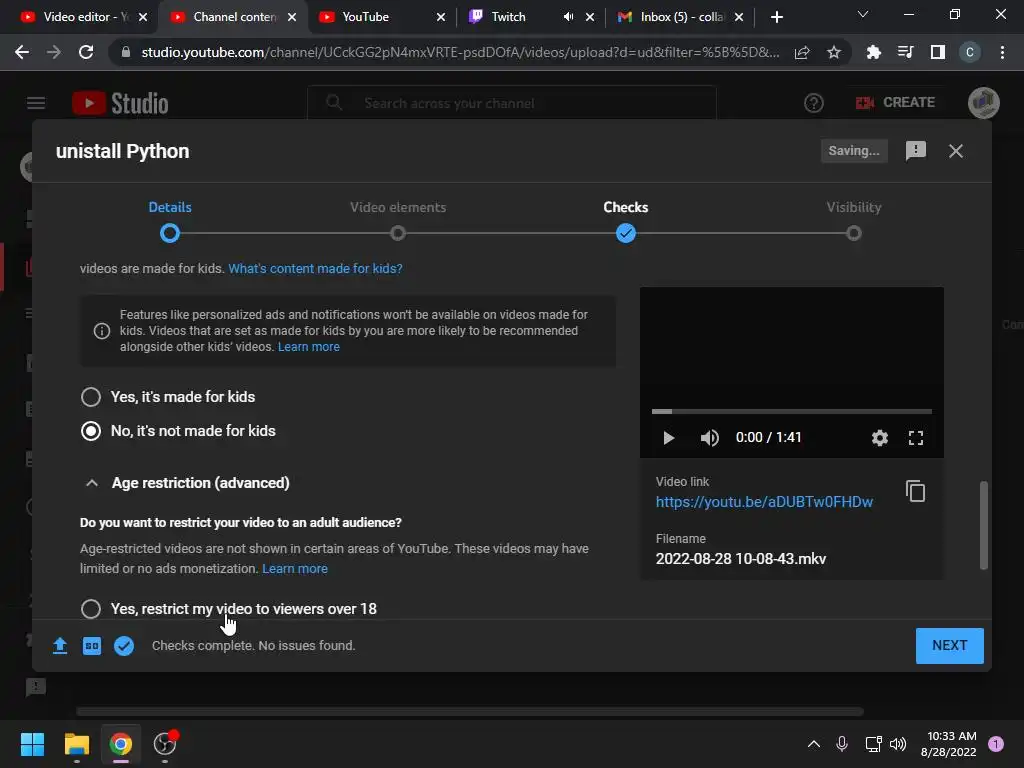
Task: Select Yes, restrict my video to viewers over 18
Action: click(229, 609)
